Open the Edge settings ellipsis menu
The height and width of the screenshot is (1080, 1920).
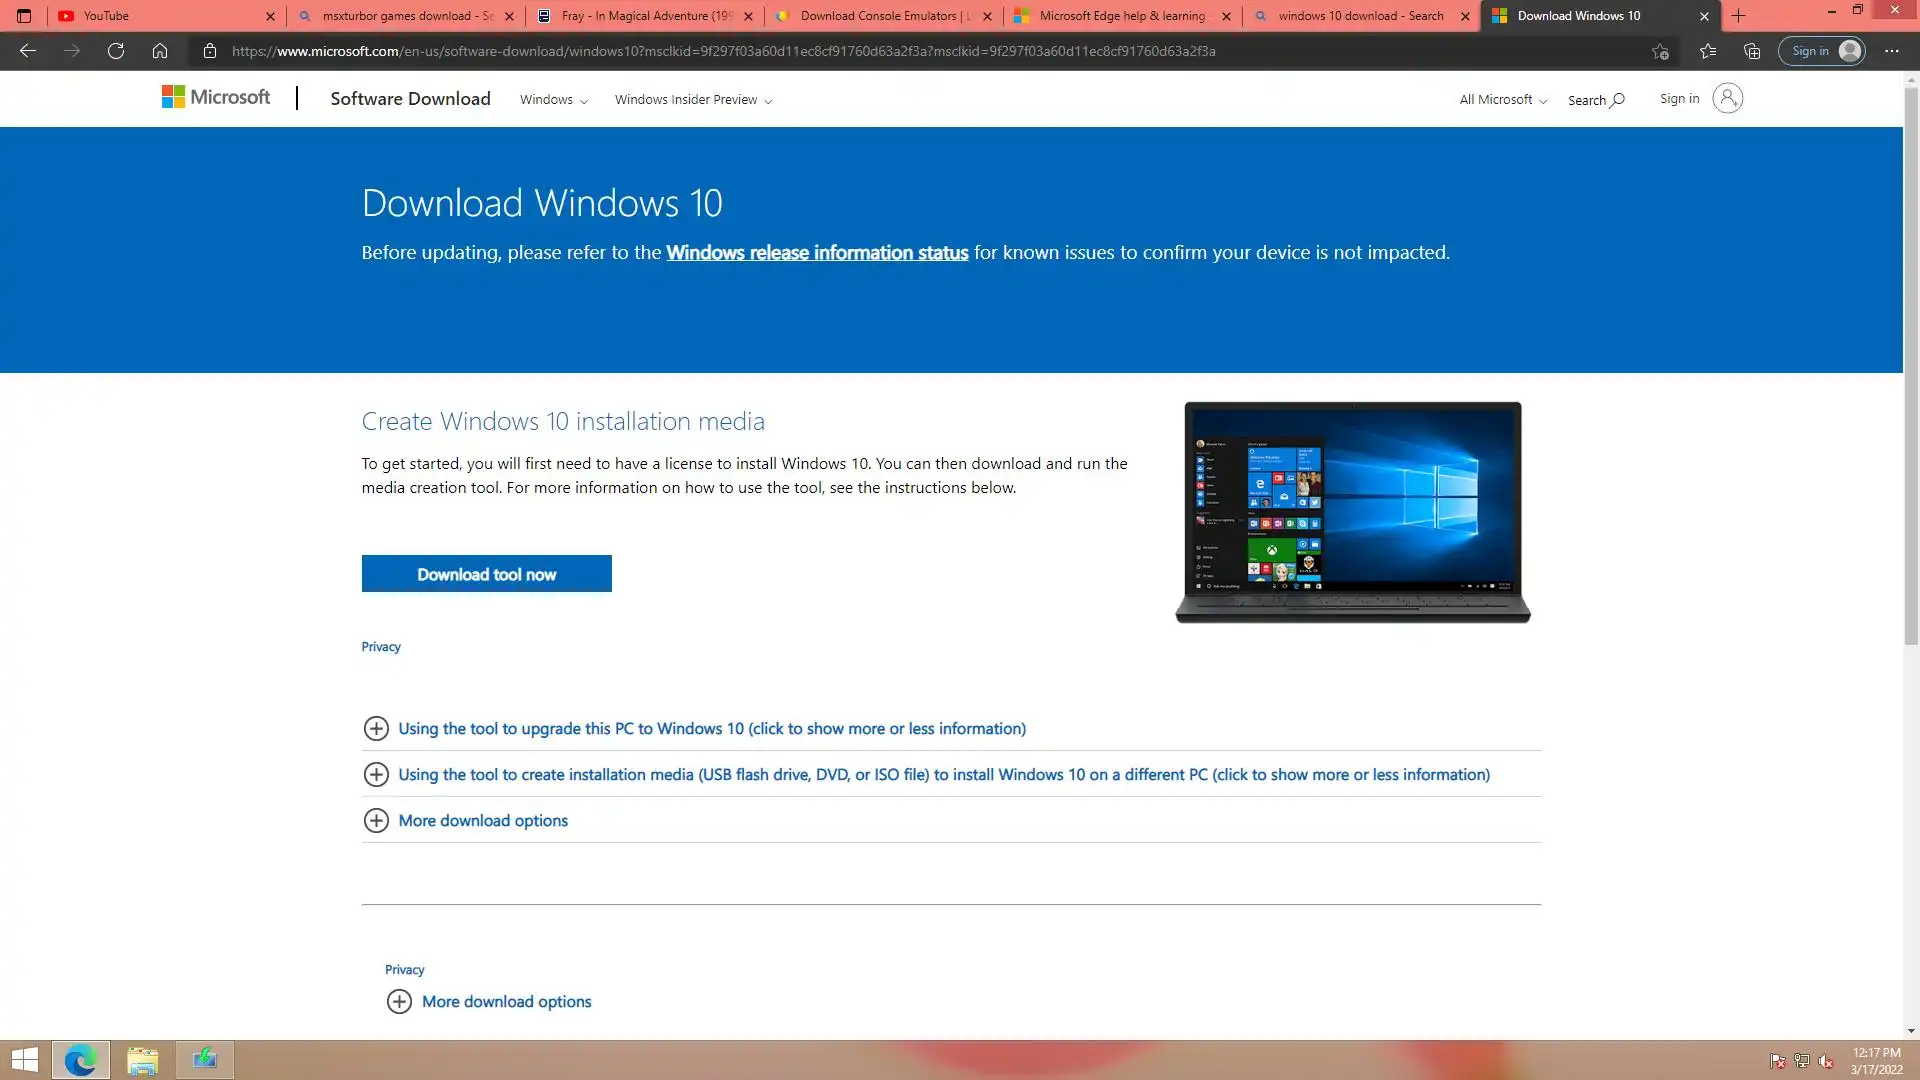tap(1891, 51)
